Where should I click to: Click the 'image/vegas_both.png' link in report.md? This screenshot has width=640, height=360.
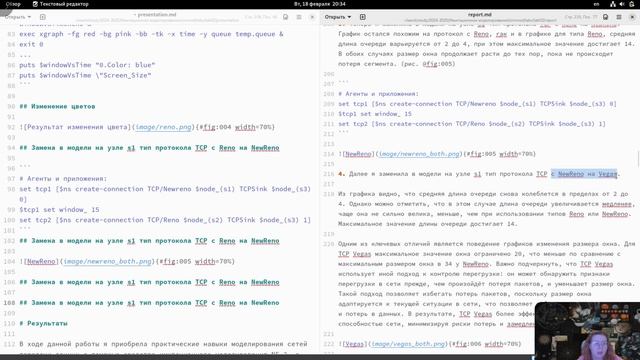(x=407, y=344)
